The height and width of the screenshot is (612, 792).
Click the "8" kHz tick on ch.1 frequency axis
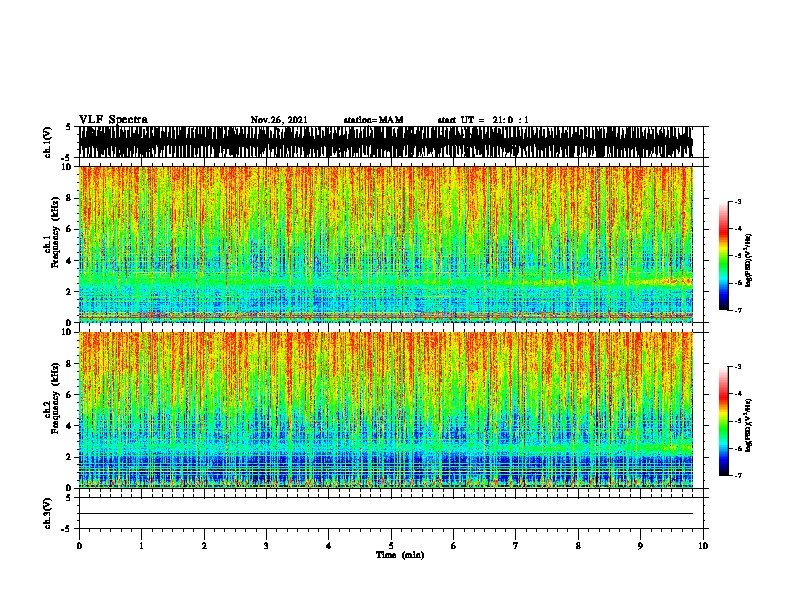click(x=70, y=198)
